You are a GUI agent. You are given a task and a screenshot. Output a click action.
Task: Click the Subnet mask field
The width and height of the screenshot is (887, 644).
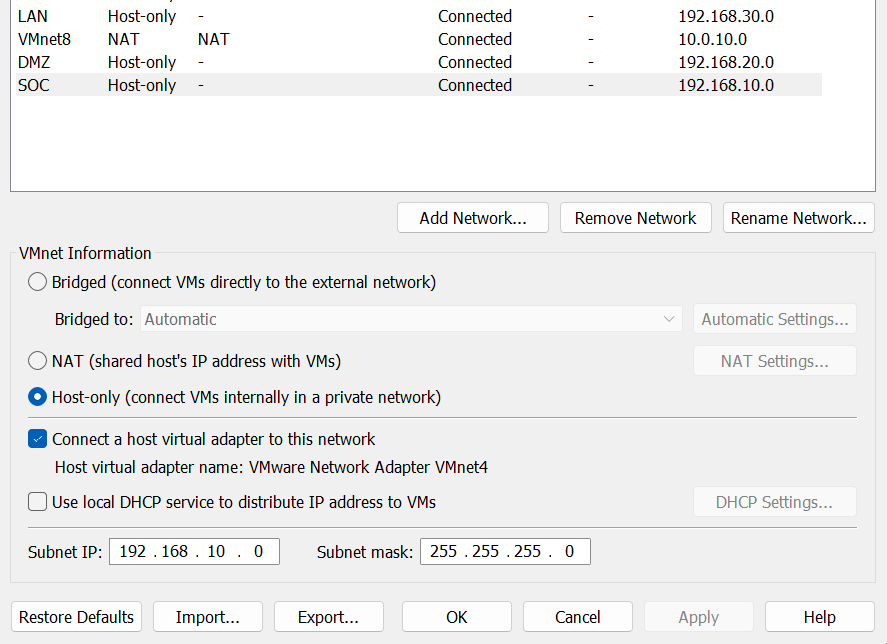click(505, 551)
